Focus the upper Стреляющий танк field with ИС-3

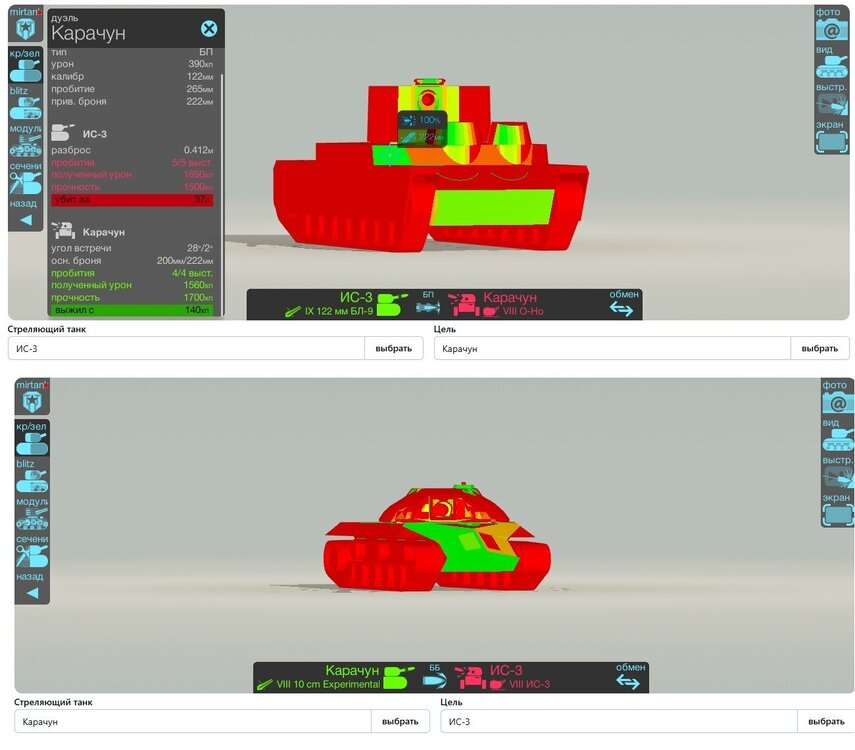186,349
